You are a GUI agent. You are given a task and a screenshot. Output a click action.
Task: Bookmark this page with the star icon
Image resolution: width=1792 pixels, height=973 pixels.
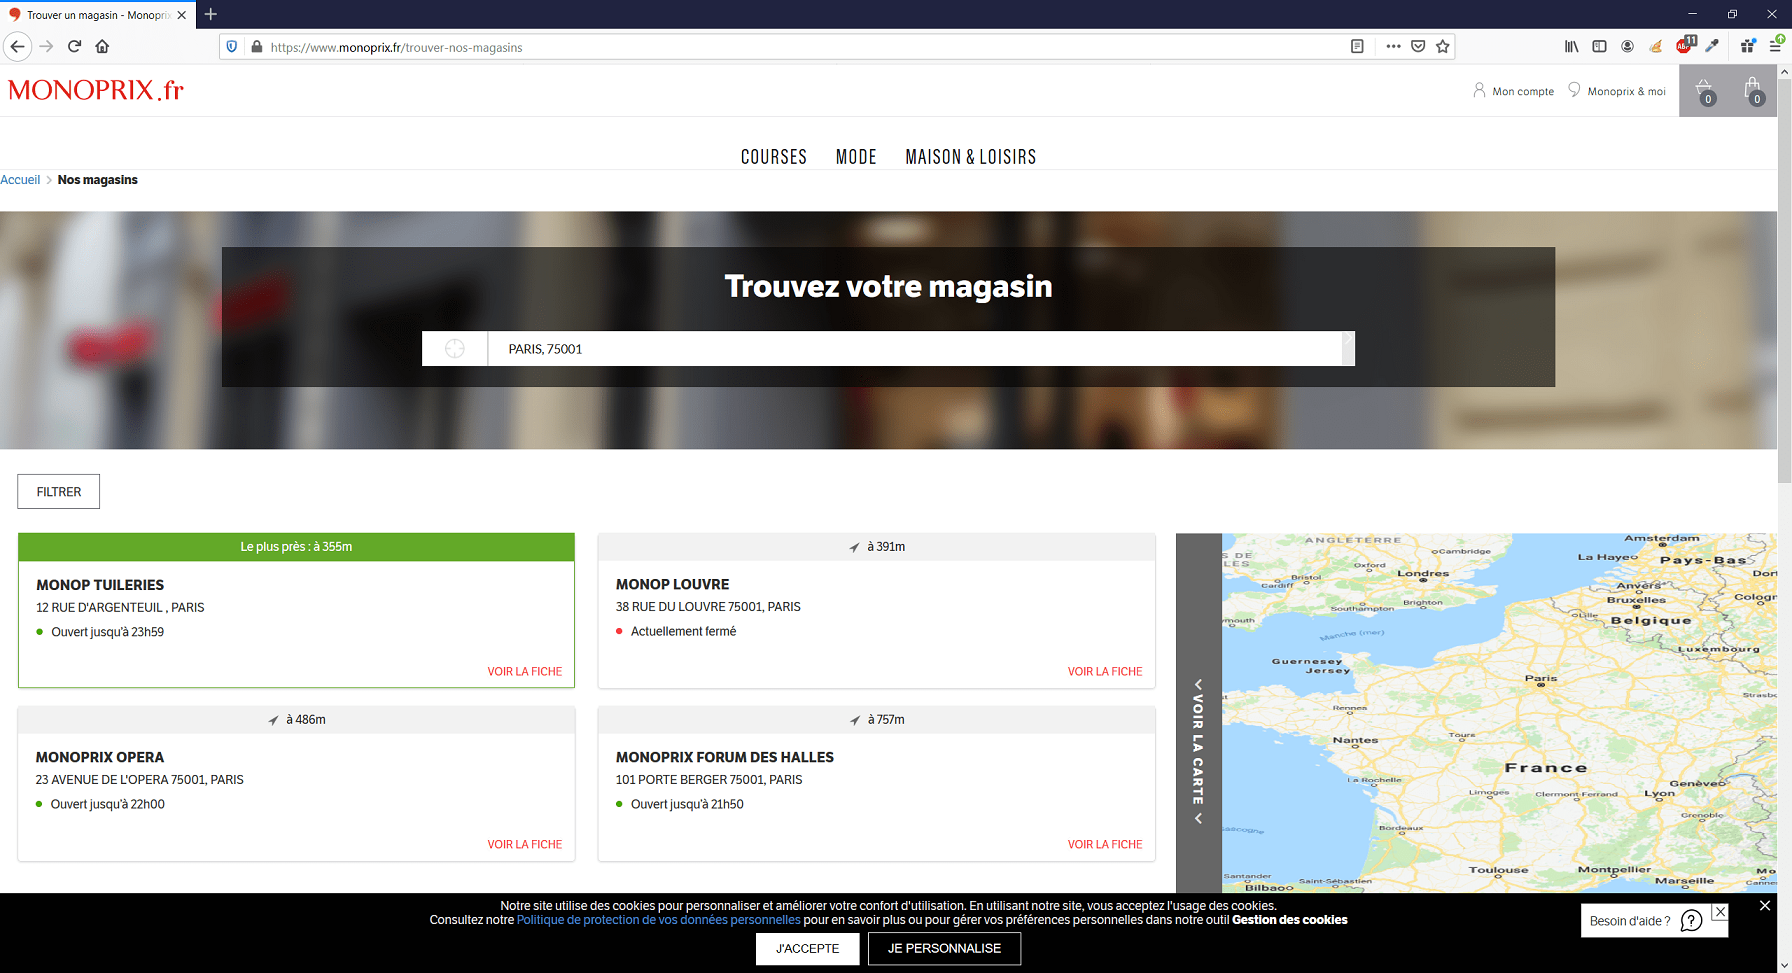(x=1442, y=46)
